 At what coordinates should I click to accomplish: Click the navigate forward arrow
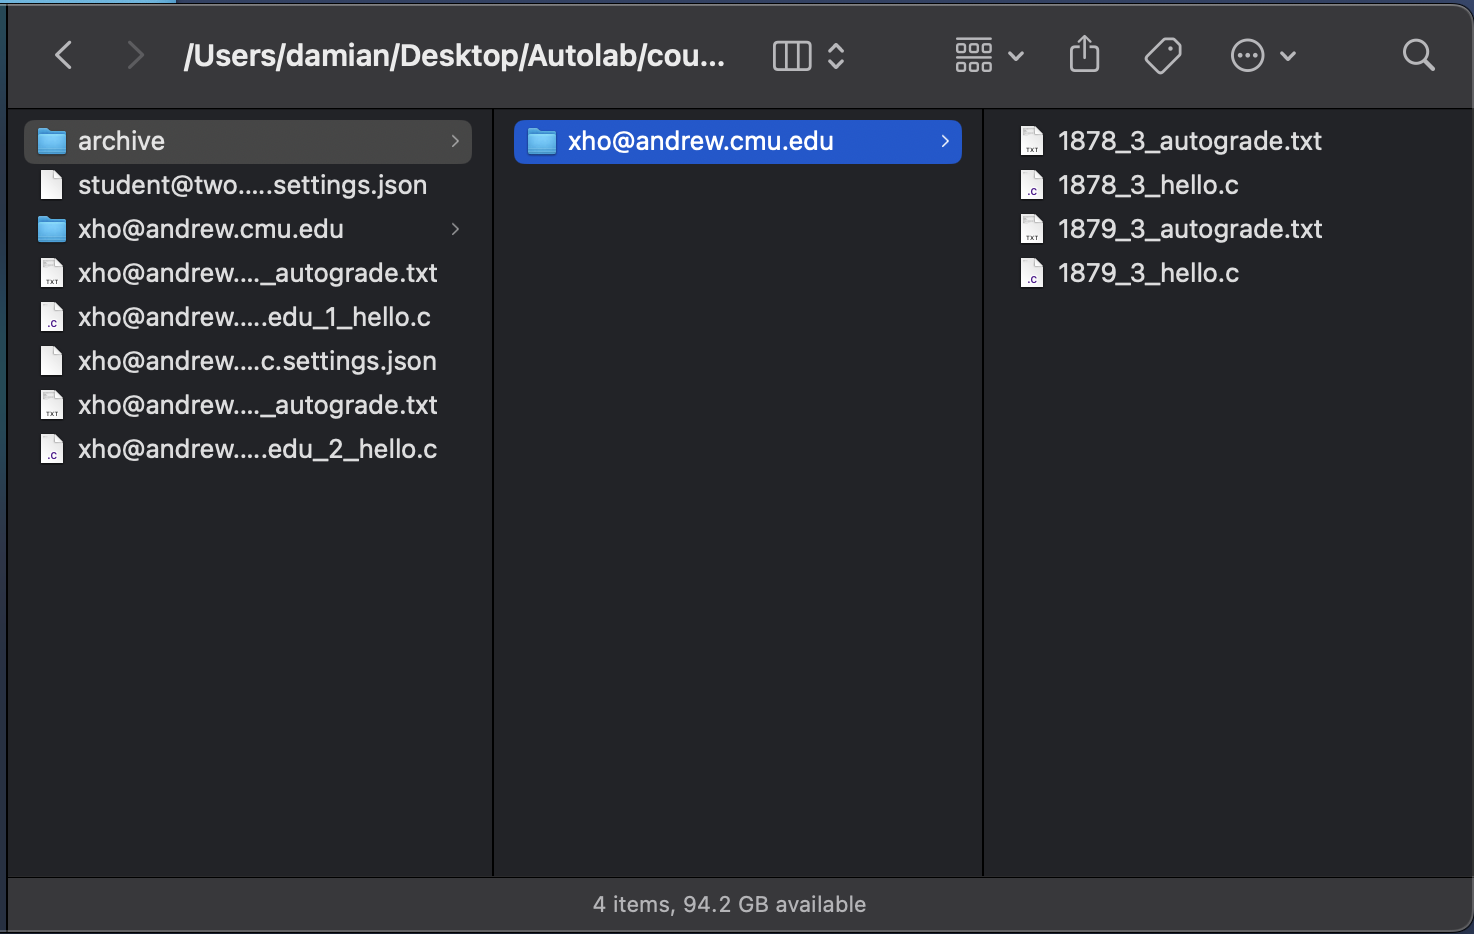136,55
